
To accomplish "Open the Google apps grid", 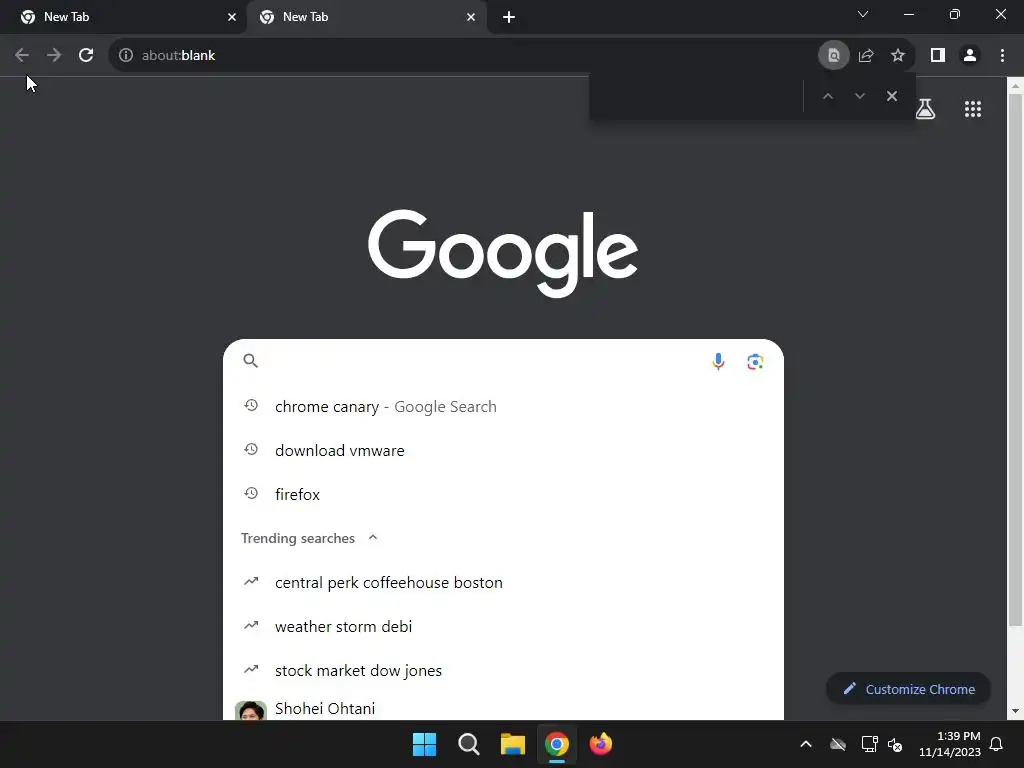I will click(x=973, y=109).
